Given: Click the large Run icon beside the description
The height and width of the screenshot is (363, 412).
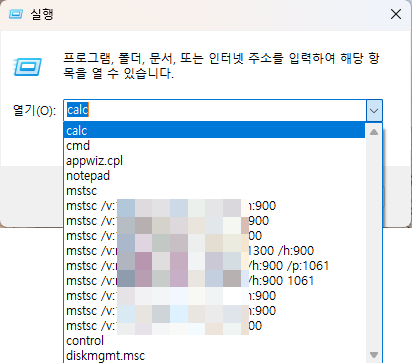Looking at the screenshot, I should [x=28, y=66].
